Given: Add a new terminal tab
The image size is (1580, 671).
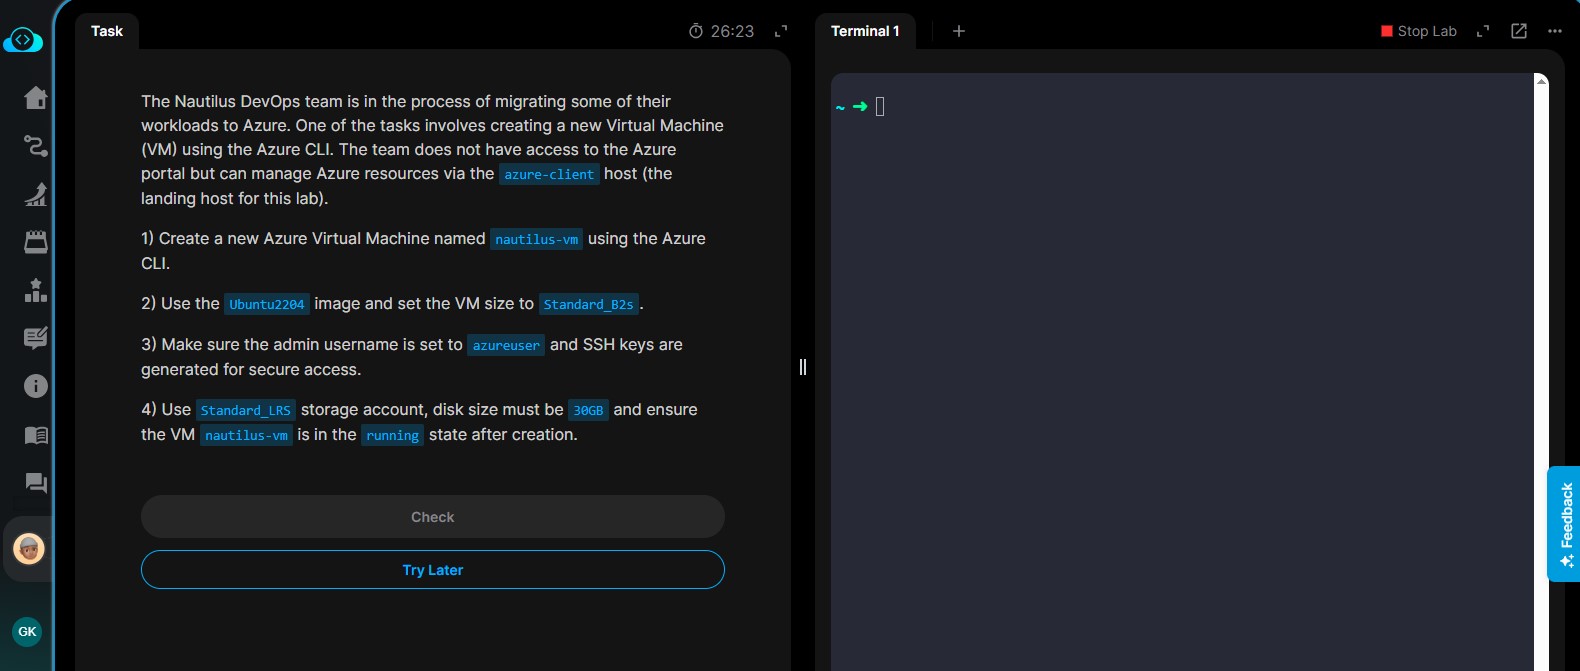Looking at the screenshot, I should (959, 31).
